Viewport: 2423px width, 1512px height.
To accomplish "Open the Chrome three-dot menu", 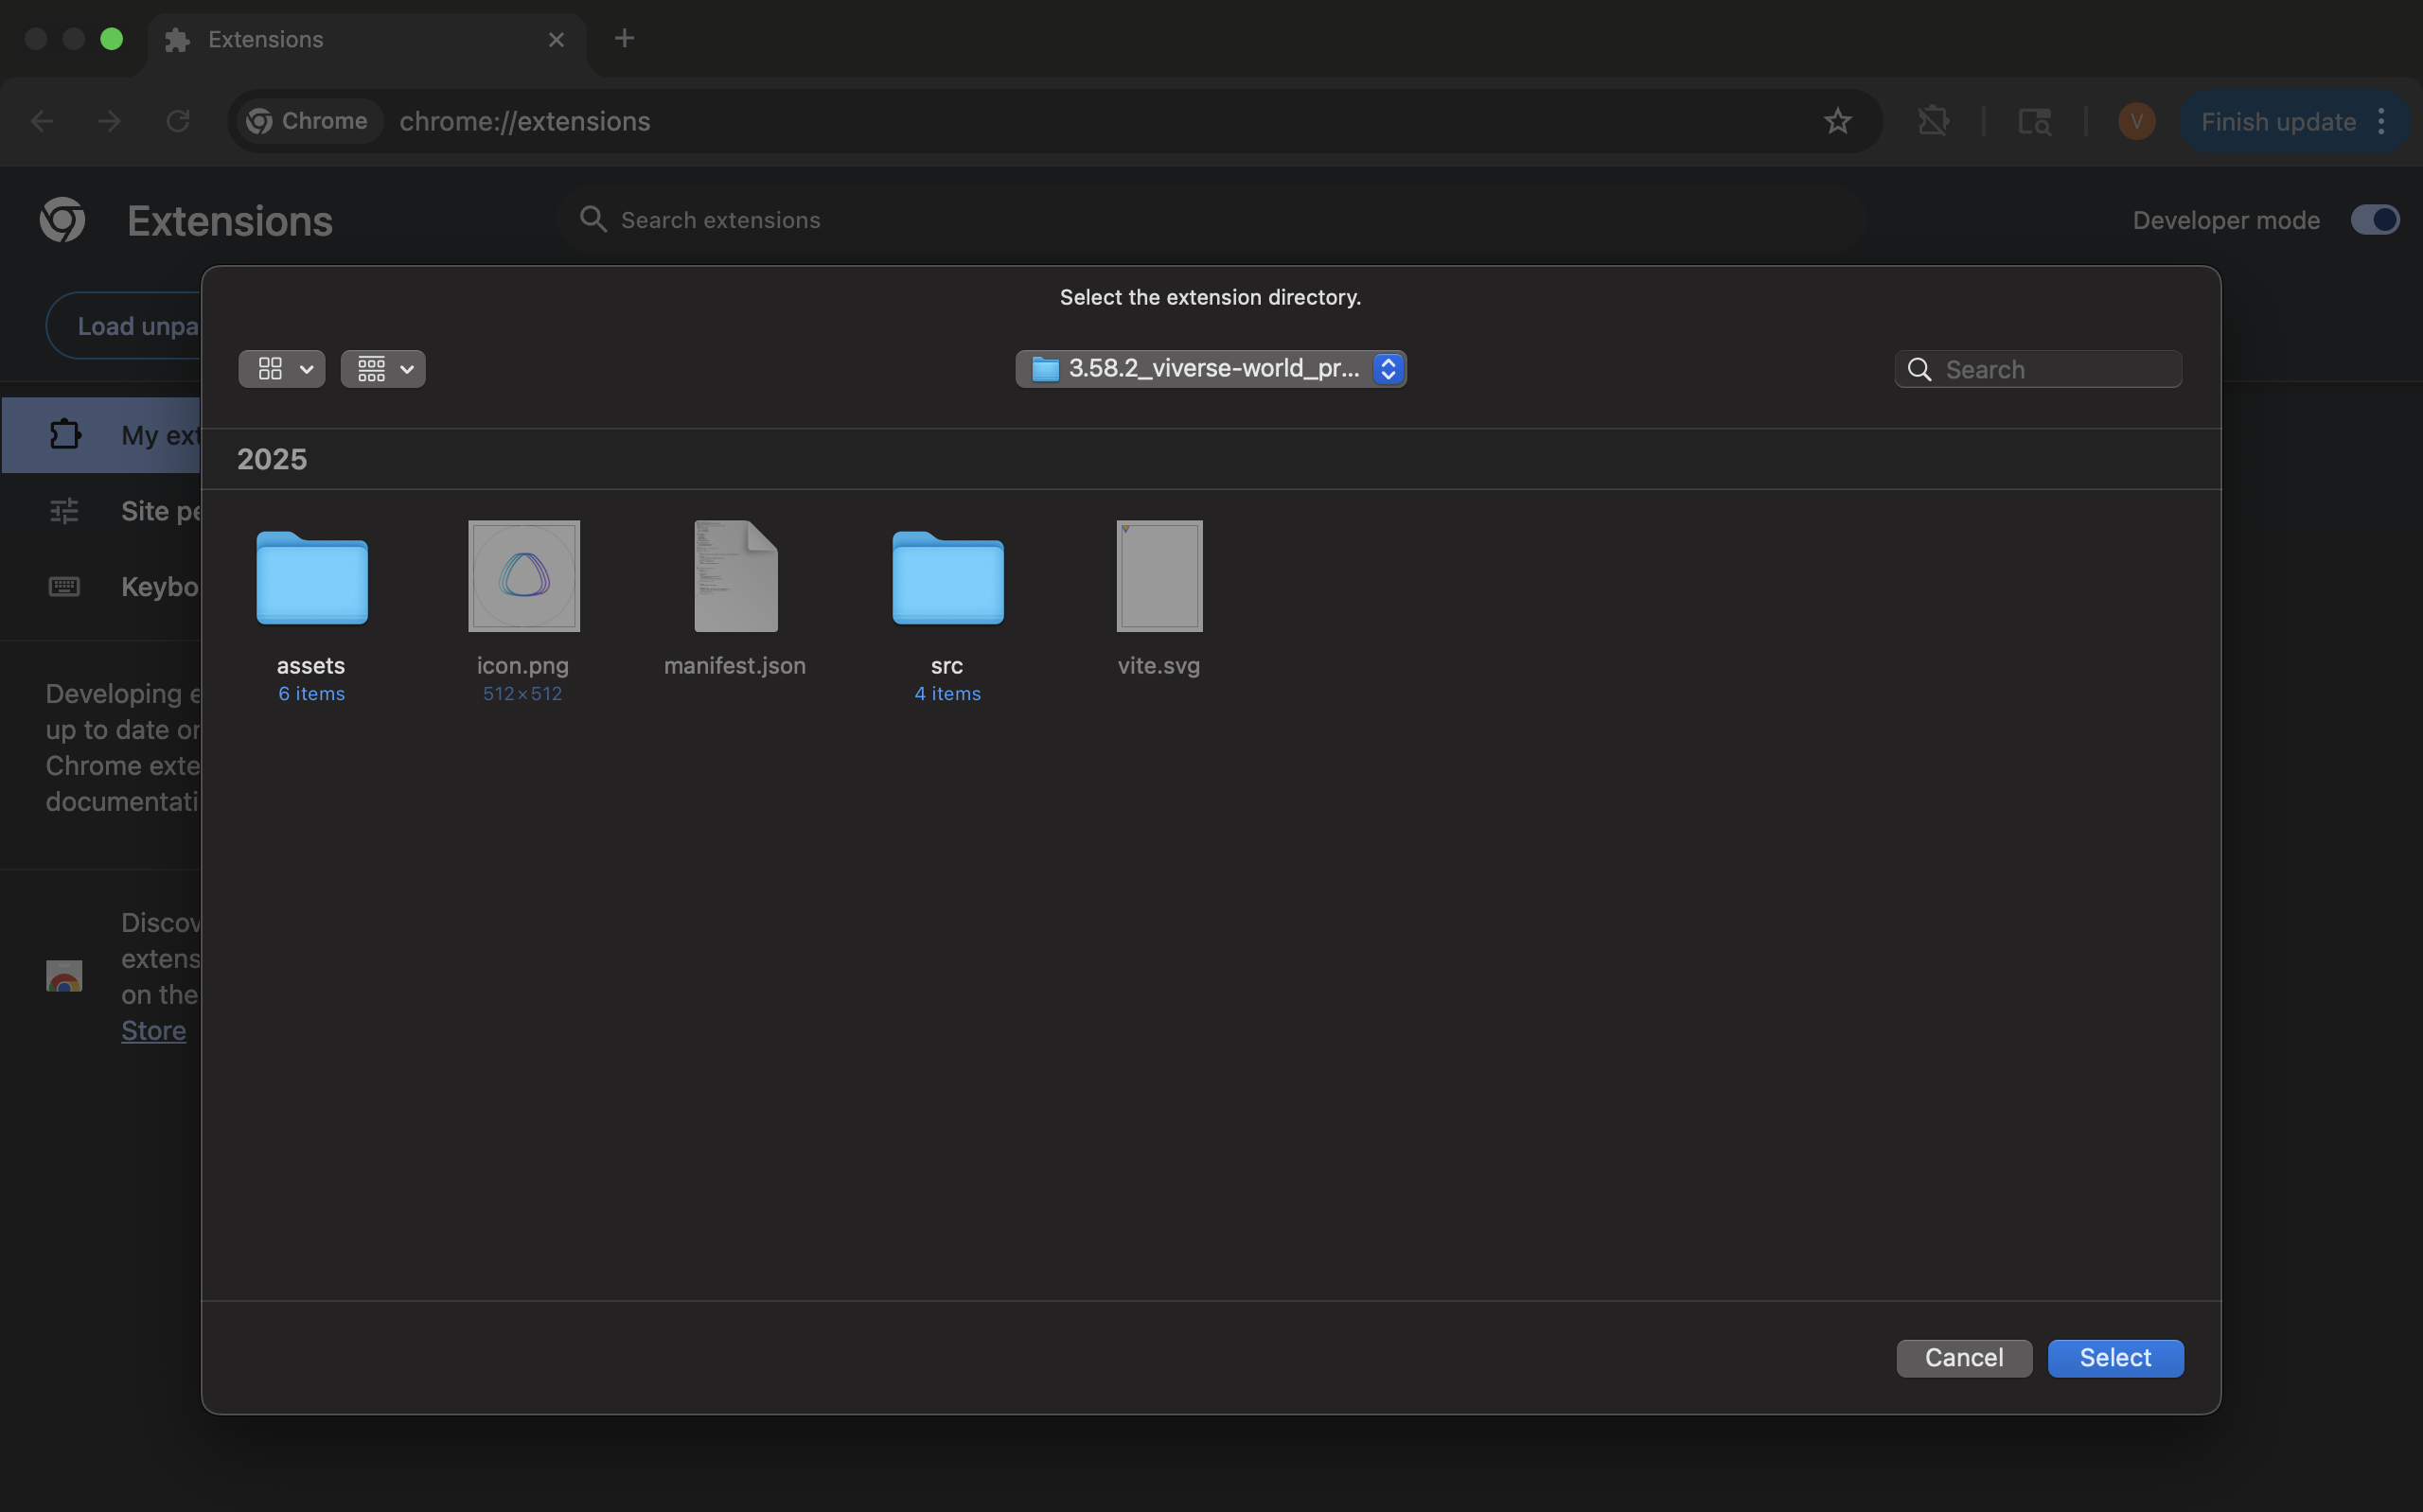I will tap(2381, 121).
